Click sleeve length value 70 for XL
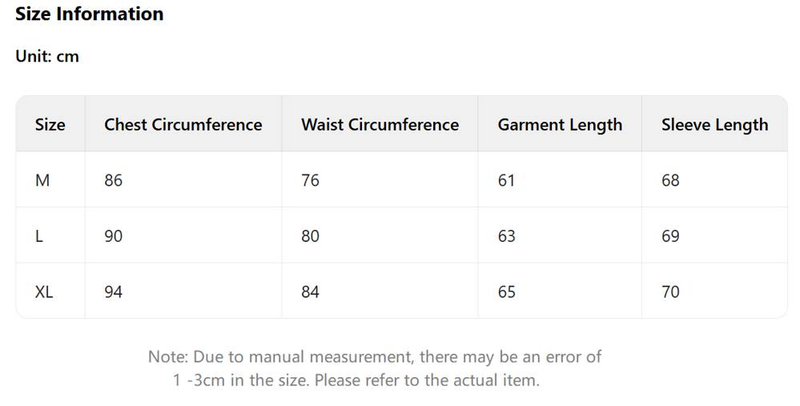 point(671,293)
